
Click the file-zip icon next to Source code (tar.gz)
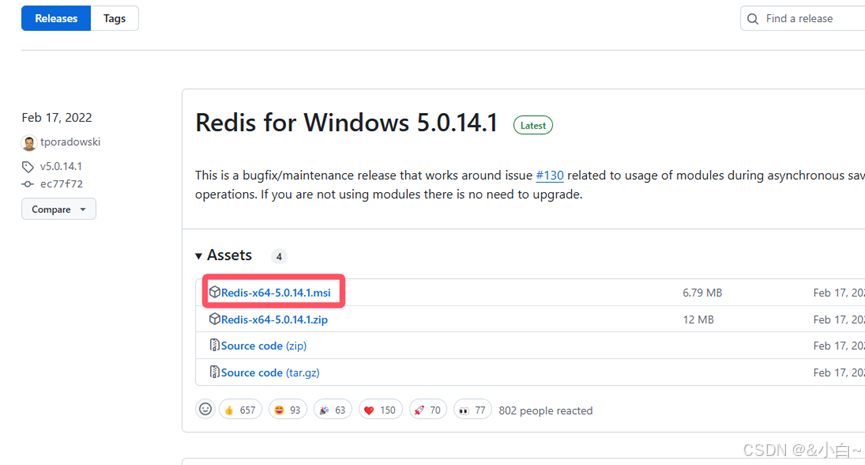coord(215,372)
